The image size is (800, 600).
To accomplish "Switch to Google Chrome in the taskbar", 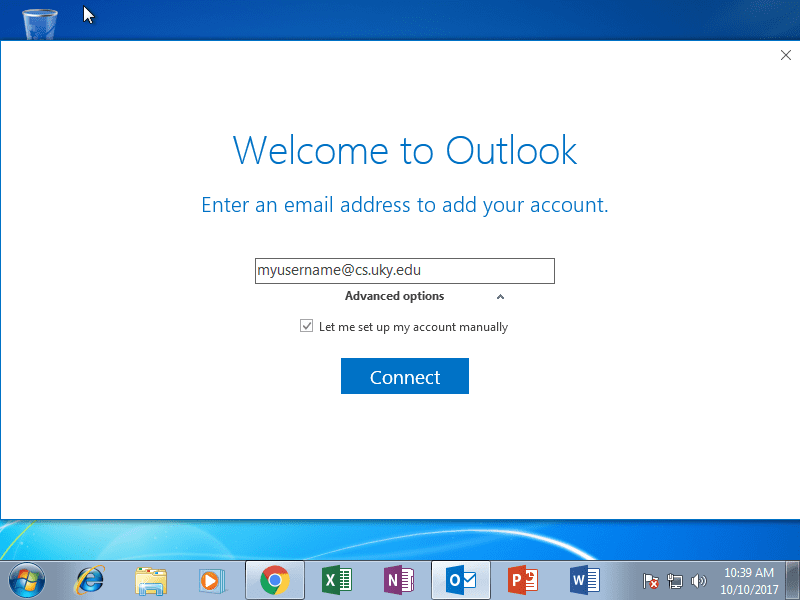I will click(x=274, y=580).
